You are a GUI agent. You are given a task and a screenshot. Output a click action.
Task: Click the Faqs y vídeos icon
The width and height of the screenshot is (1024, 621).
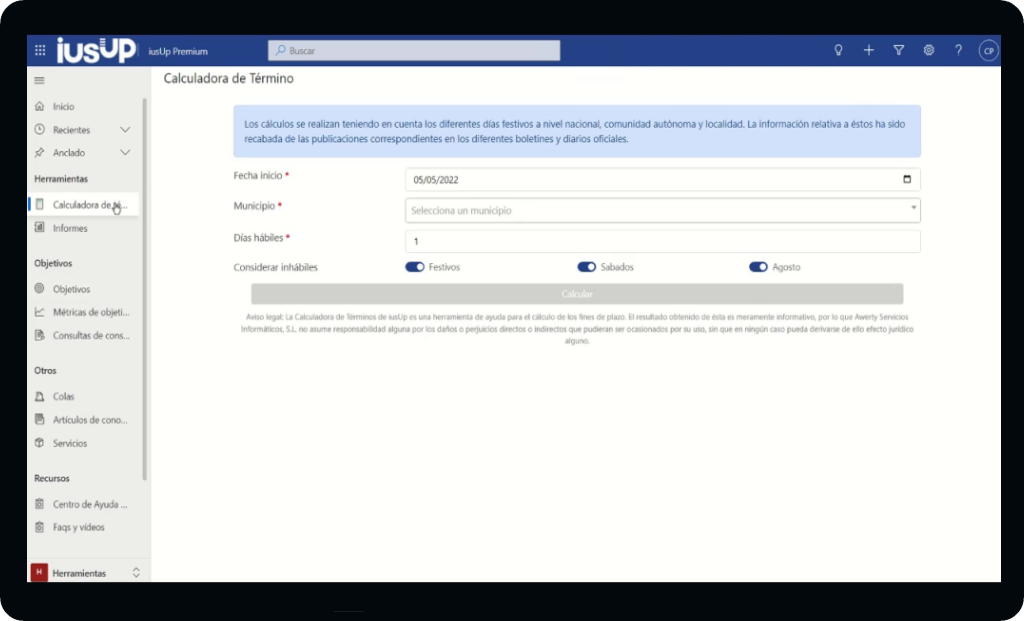click(x=40, y=527)
